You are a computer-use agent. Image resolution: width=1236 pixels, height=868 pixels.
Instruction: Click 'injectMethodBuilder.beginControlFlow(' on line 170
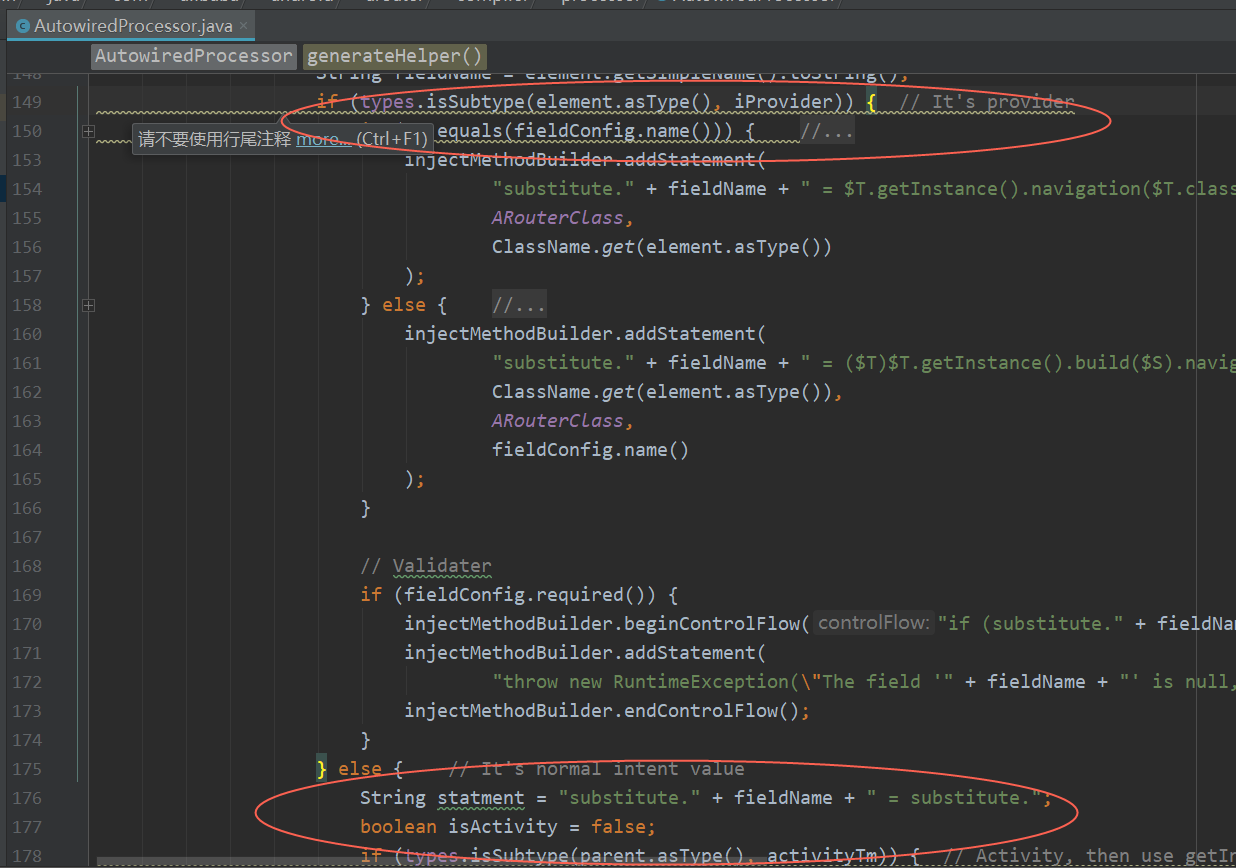[607, 624]
